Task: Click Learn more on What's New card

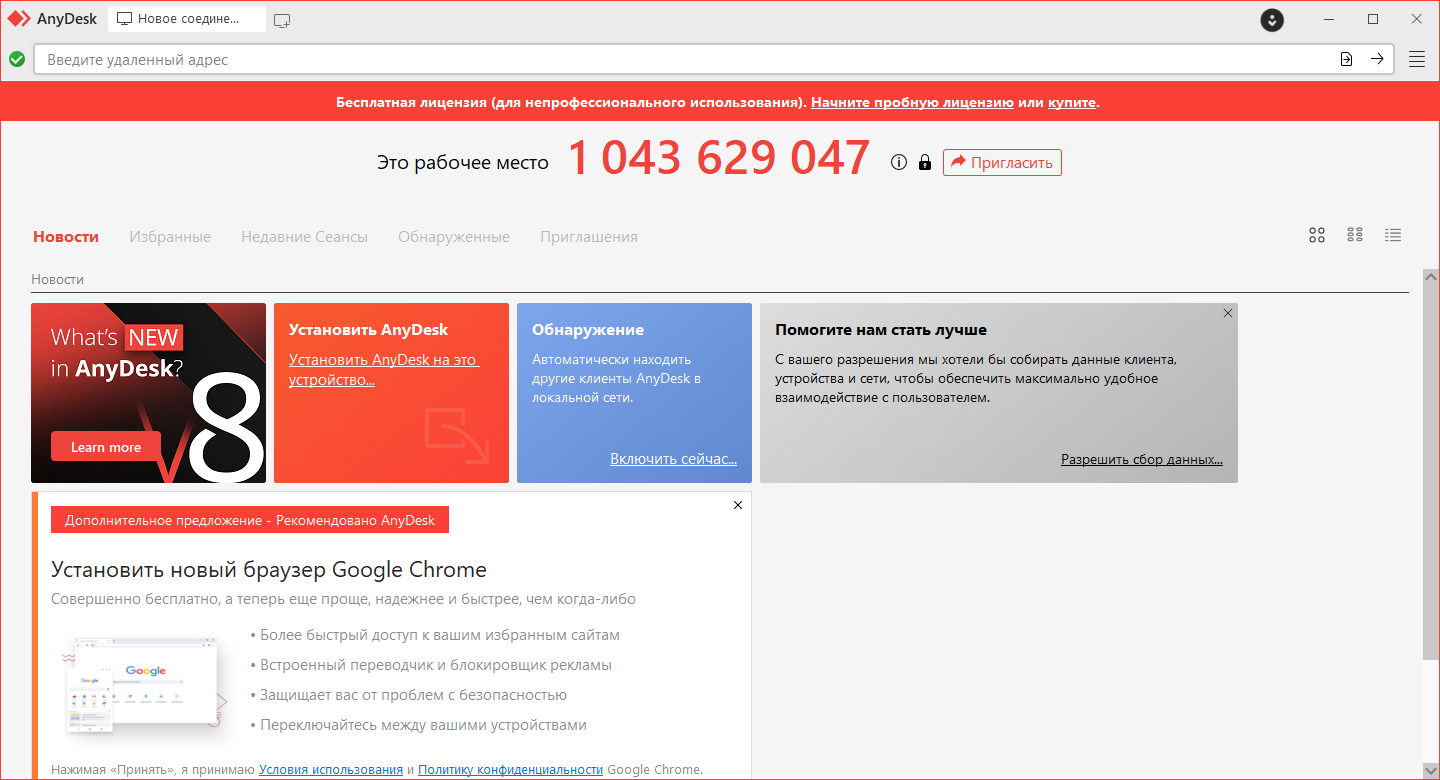Action: (106, 447)
